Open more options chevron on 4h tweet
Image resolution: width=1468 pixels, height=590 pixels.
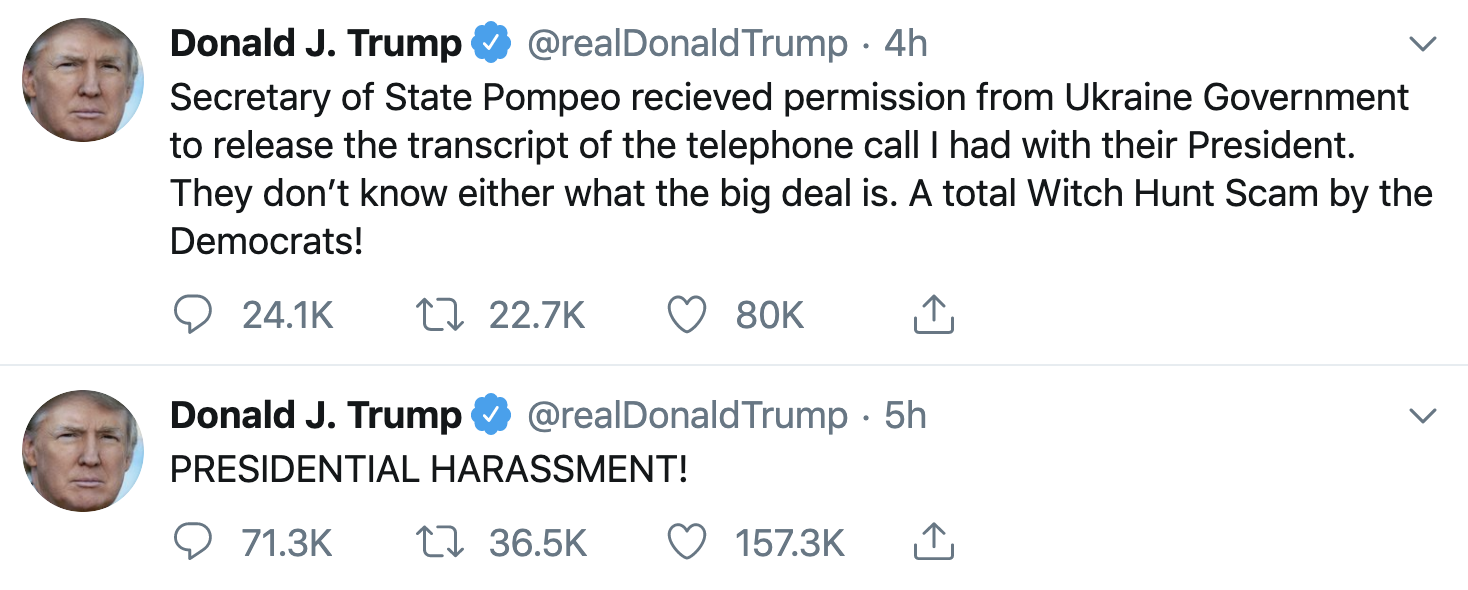[1421, 44]
